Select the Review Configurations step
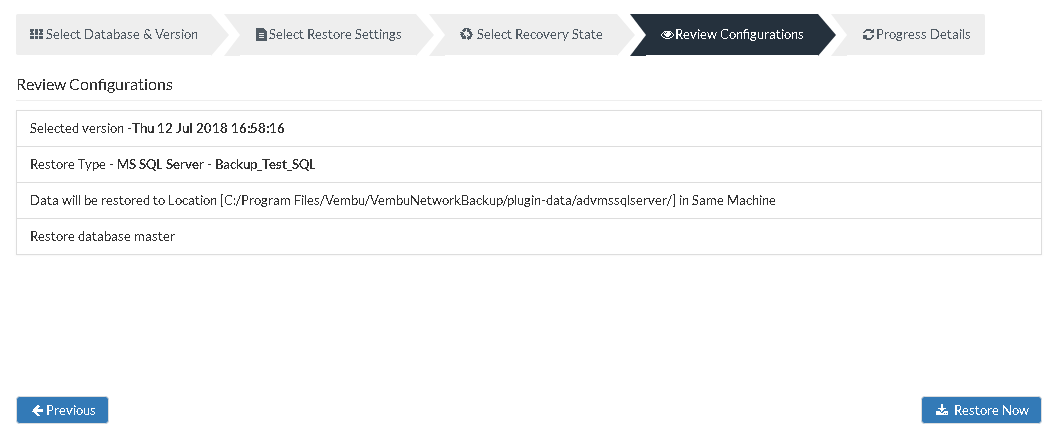 click(x=733, y=35)
